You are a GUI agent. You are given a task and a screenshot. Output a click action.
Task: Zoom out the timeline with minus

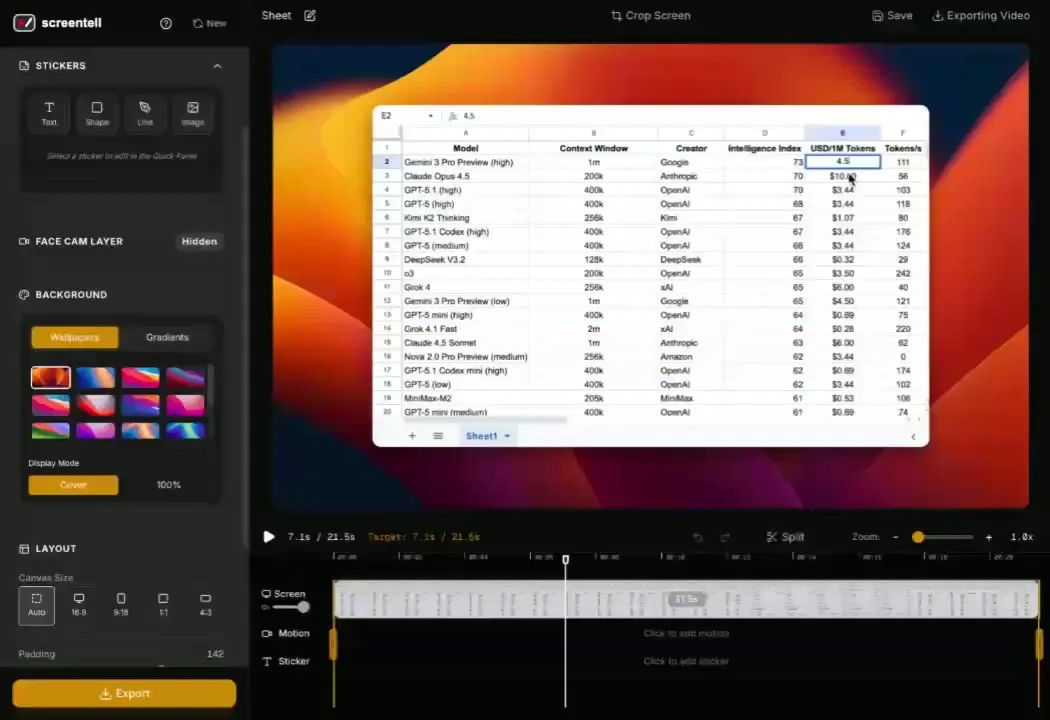click(895, 537)
